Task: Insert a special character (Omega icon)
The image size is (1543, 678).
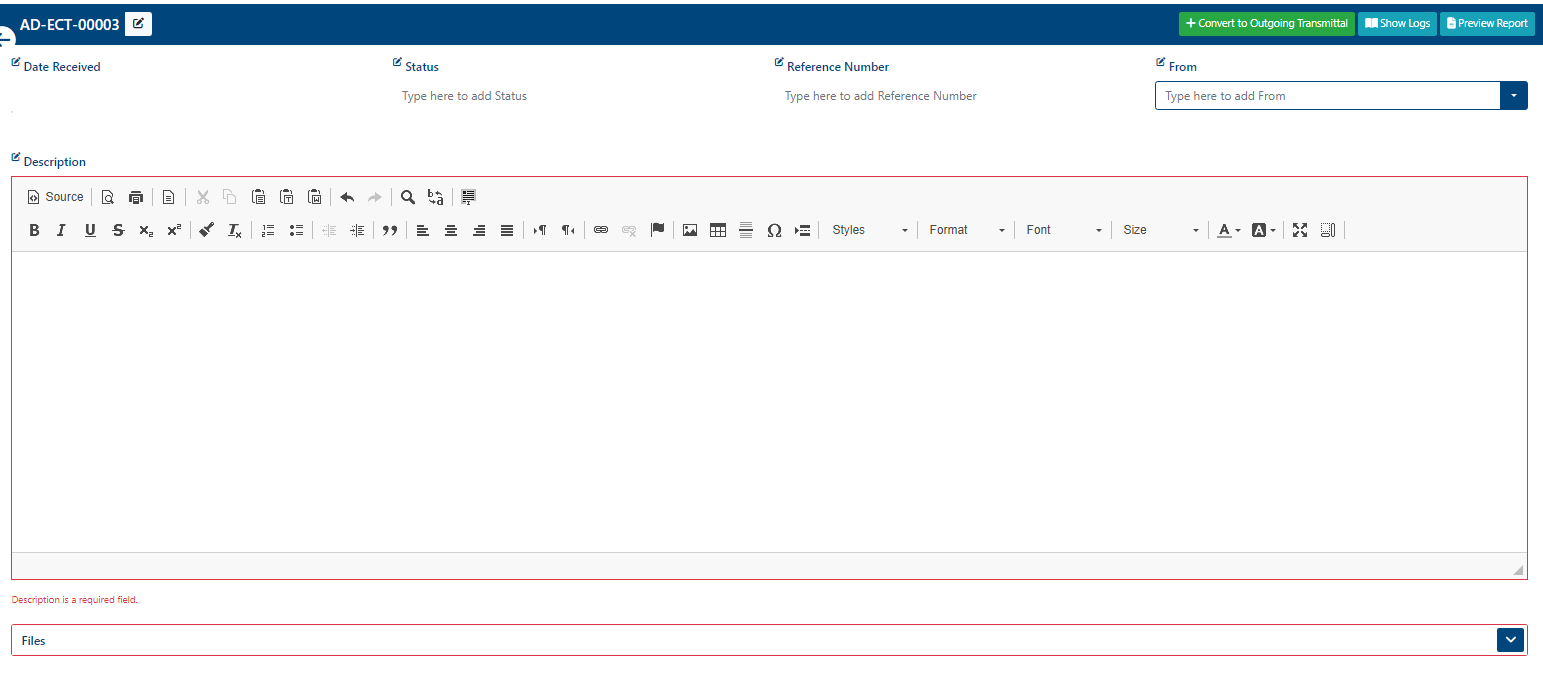Action: click(x=774, y=230)
